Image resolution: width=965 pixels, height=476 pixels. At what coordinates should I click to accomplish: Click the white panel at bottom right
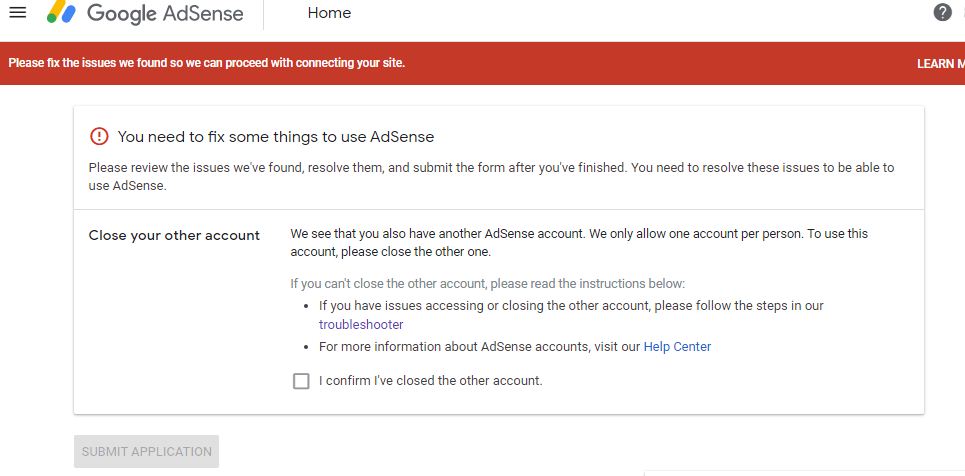tap(804, 472)
